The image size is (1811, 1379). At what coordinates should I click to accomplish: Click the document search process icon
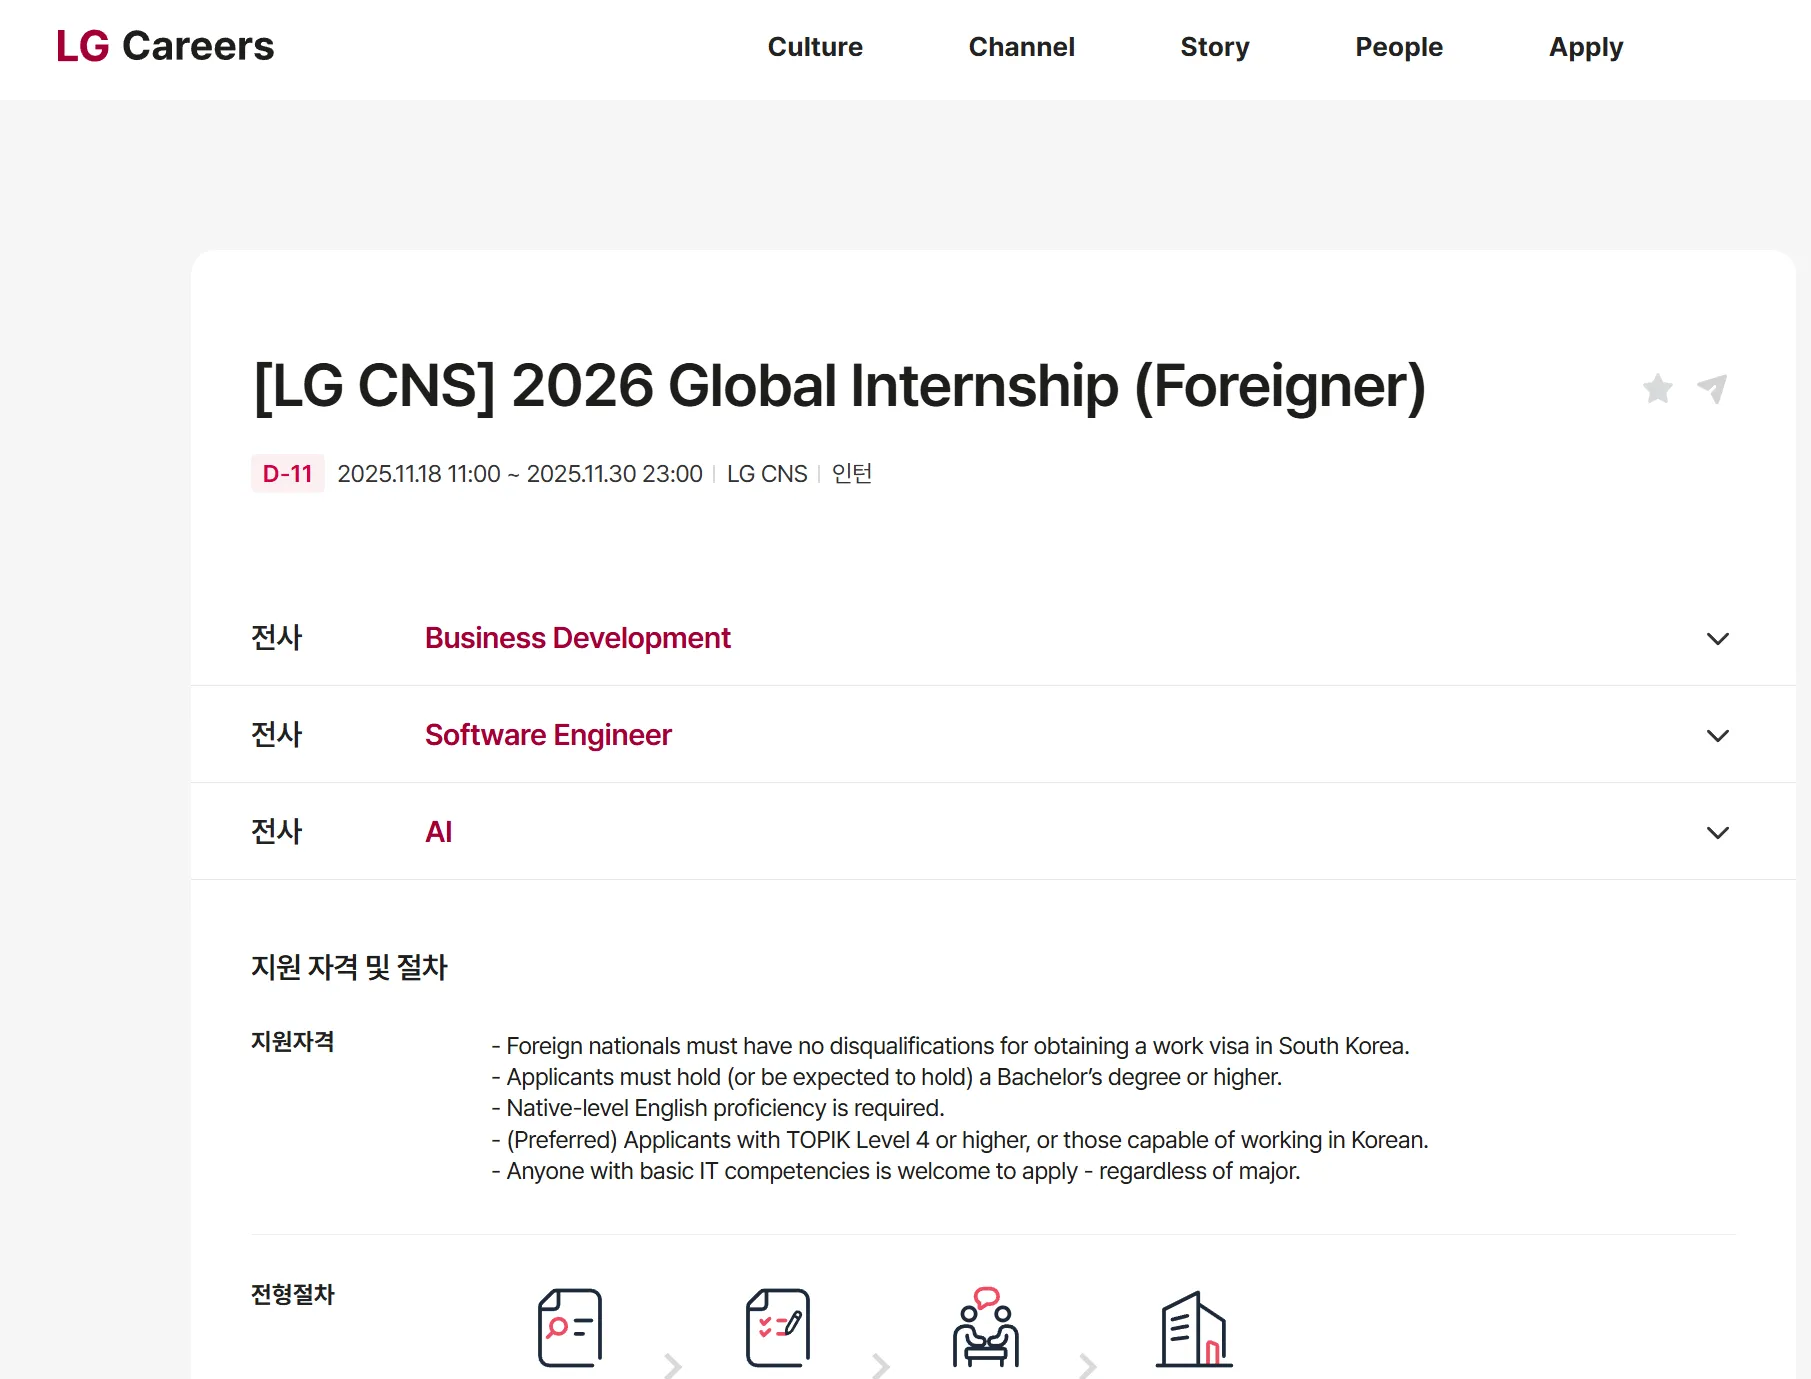point(570,1328)
